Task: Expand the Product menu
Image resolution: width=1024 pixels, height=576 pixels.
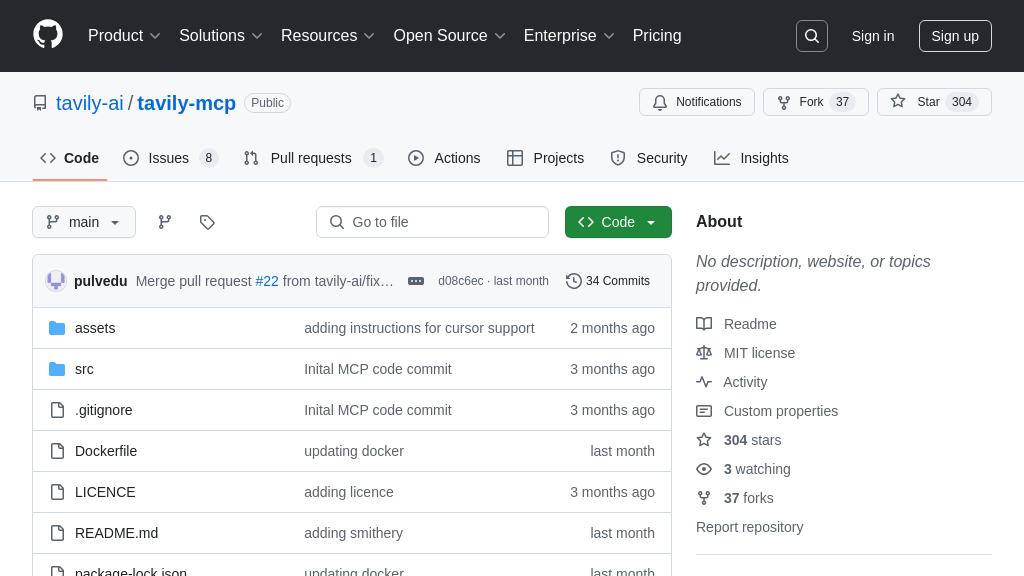Action: tap(124, 36)
